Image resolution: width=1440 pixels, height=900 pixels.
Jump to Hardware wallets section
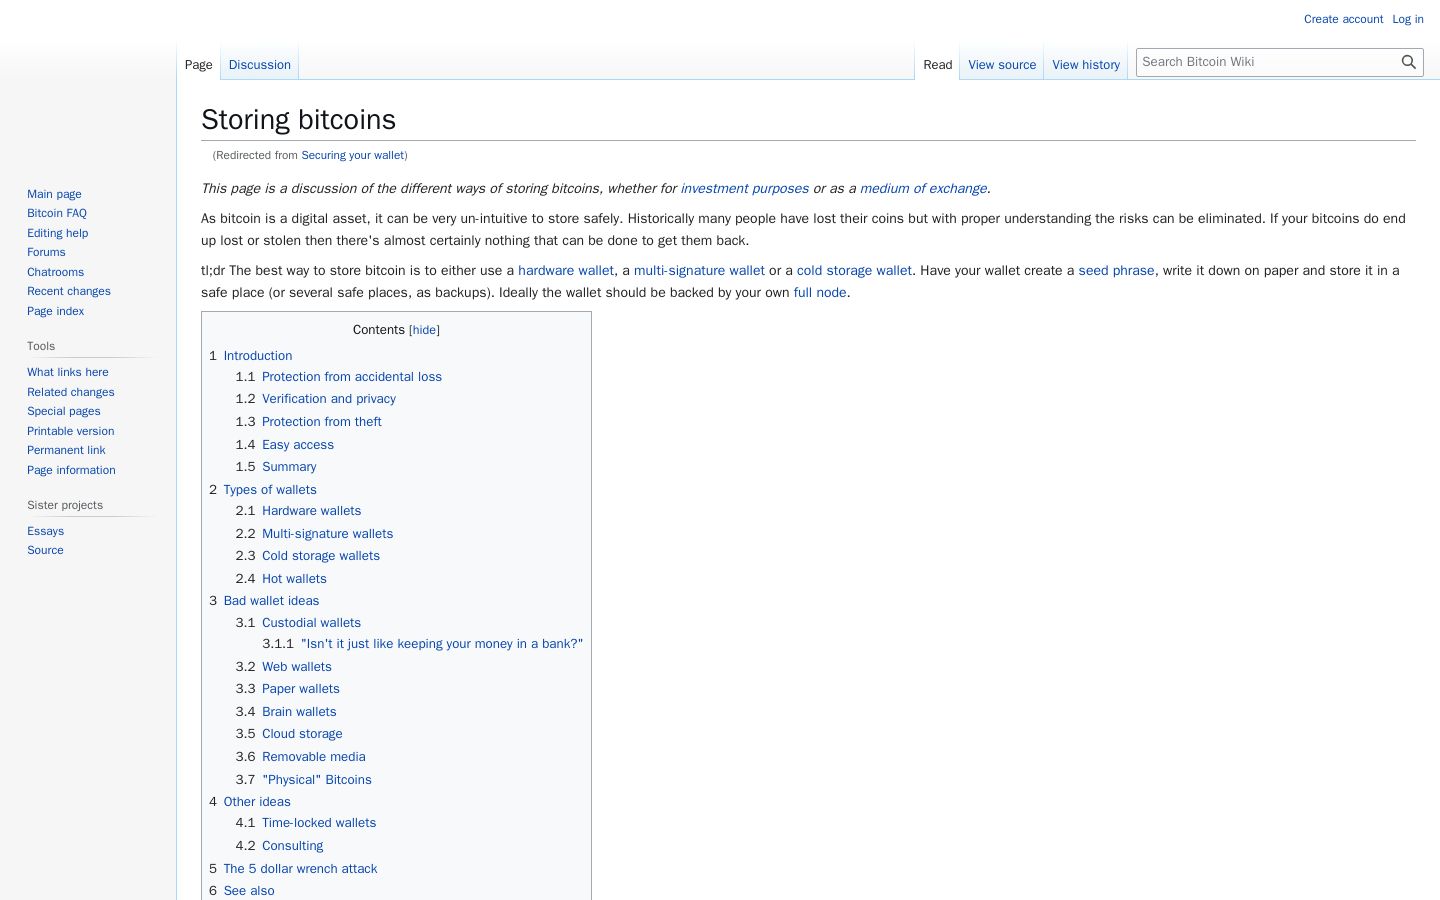point(312,510)
